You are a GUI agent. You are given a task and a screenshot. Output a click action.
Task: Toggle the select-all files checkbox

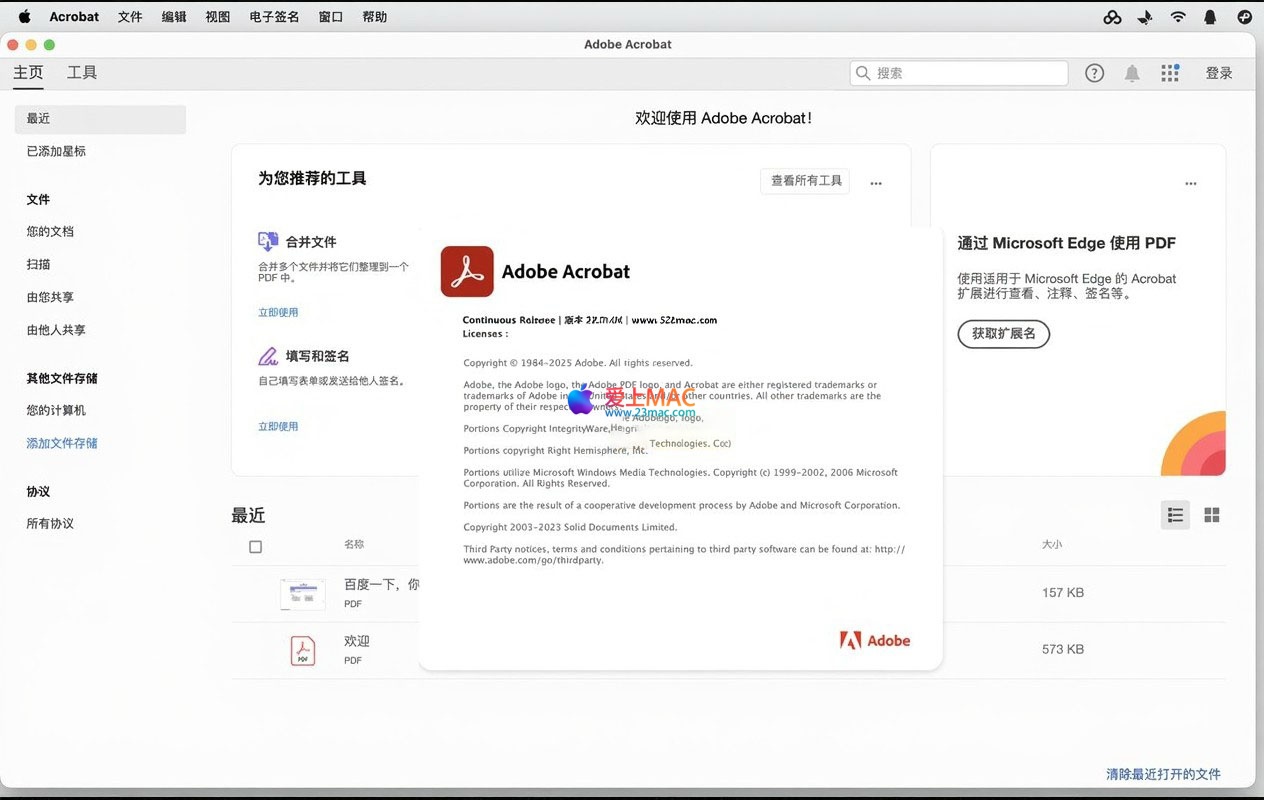pos(255,547)
